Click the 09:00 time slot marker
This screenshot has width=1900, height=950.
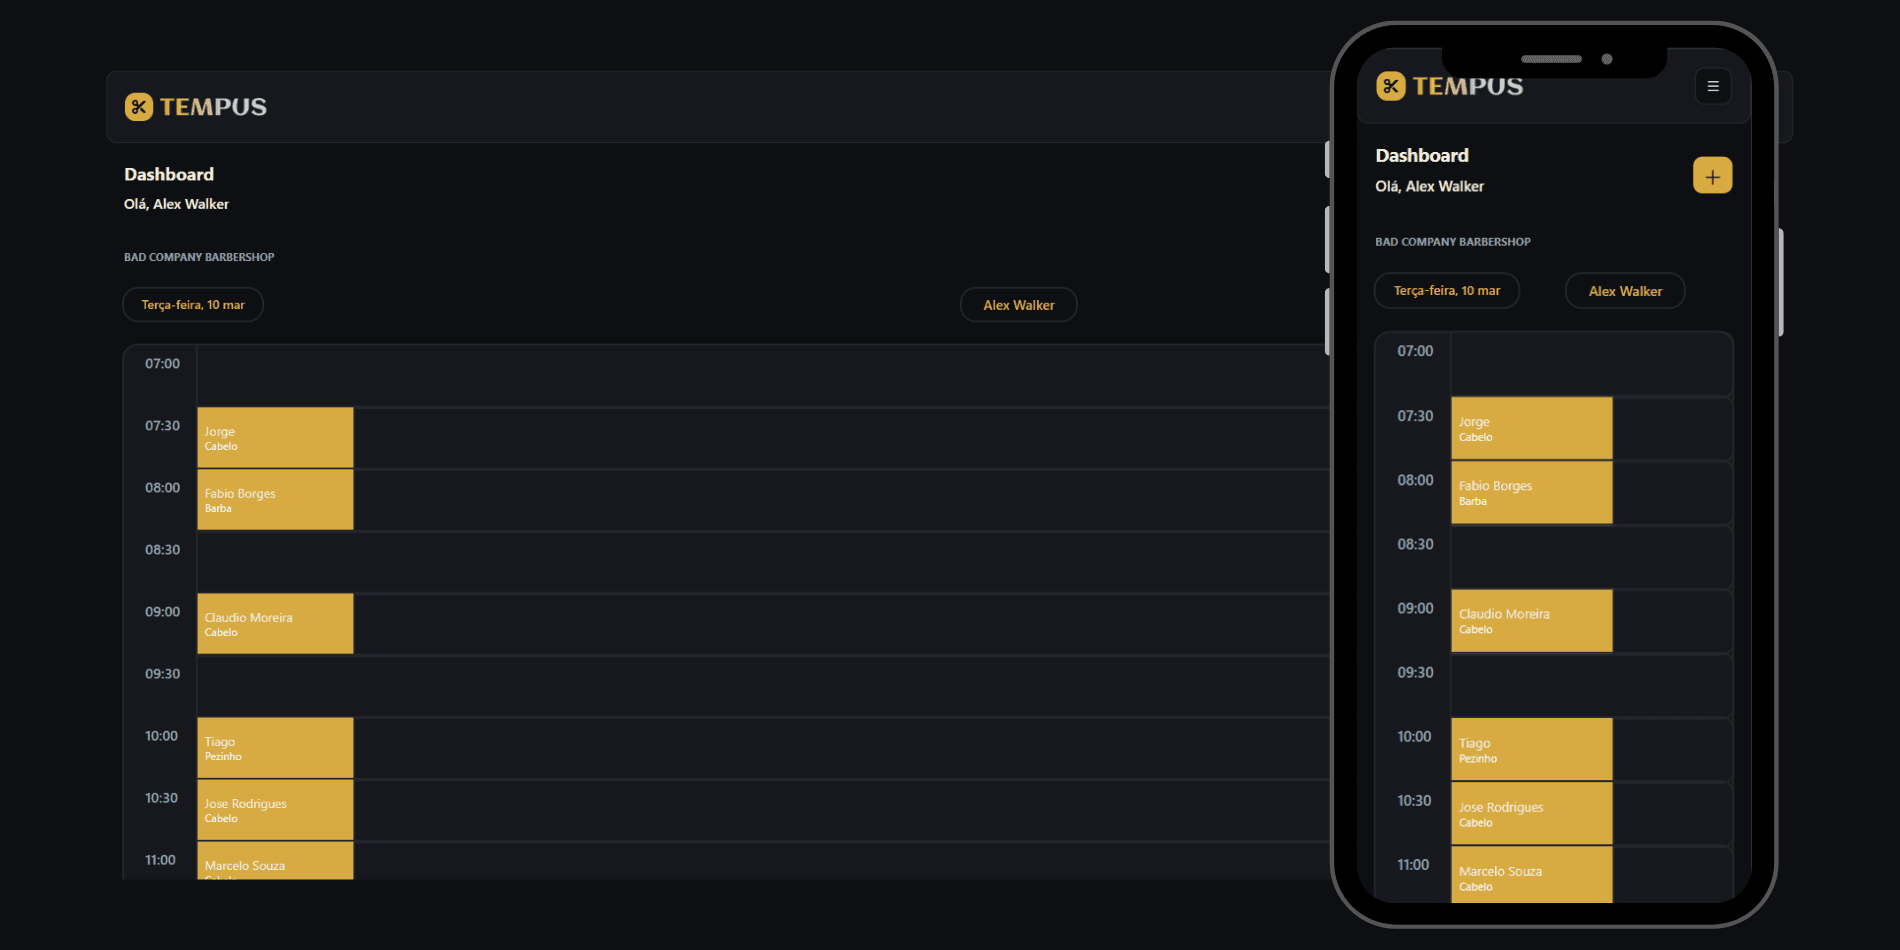161,611
